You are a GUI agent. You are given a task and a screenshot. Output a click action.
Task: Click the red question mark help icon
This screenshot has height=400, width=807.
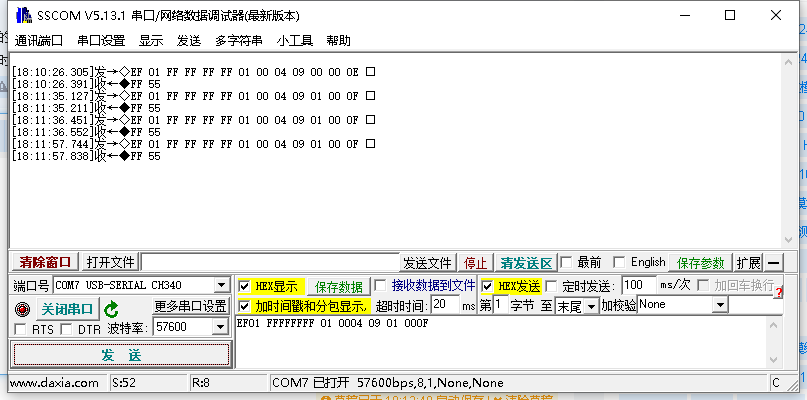coord(778,292)
